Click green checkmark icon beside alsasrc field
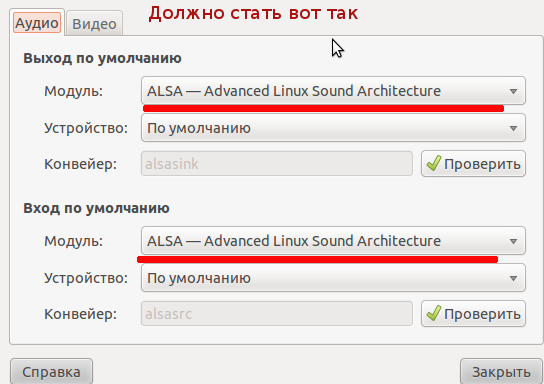 tap(434, 313)
